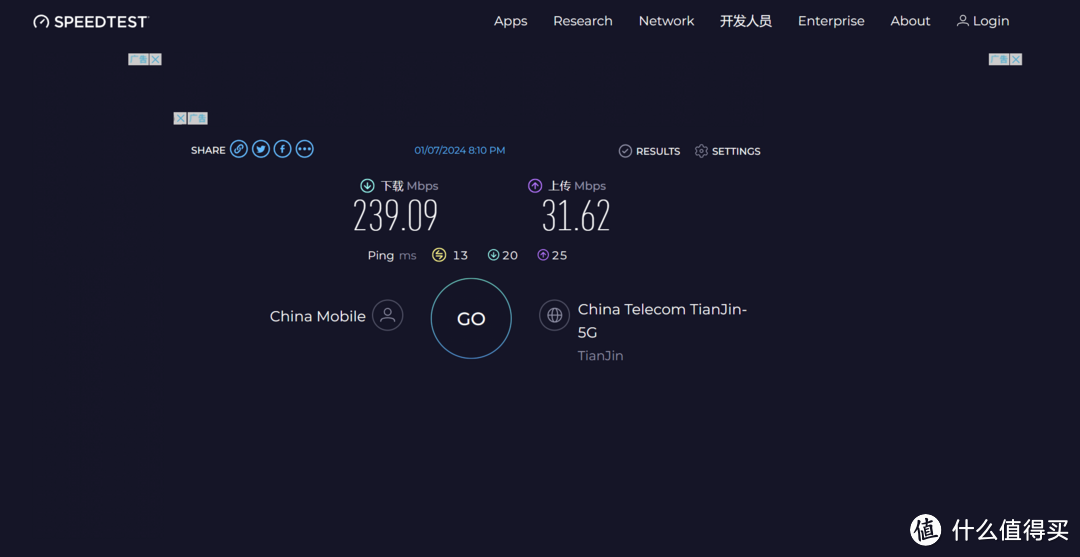Click the upload arrow icon beside 上传

click(535, 186)
